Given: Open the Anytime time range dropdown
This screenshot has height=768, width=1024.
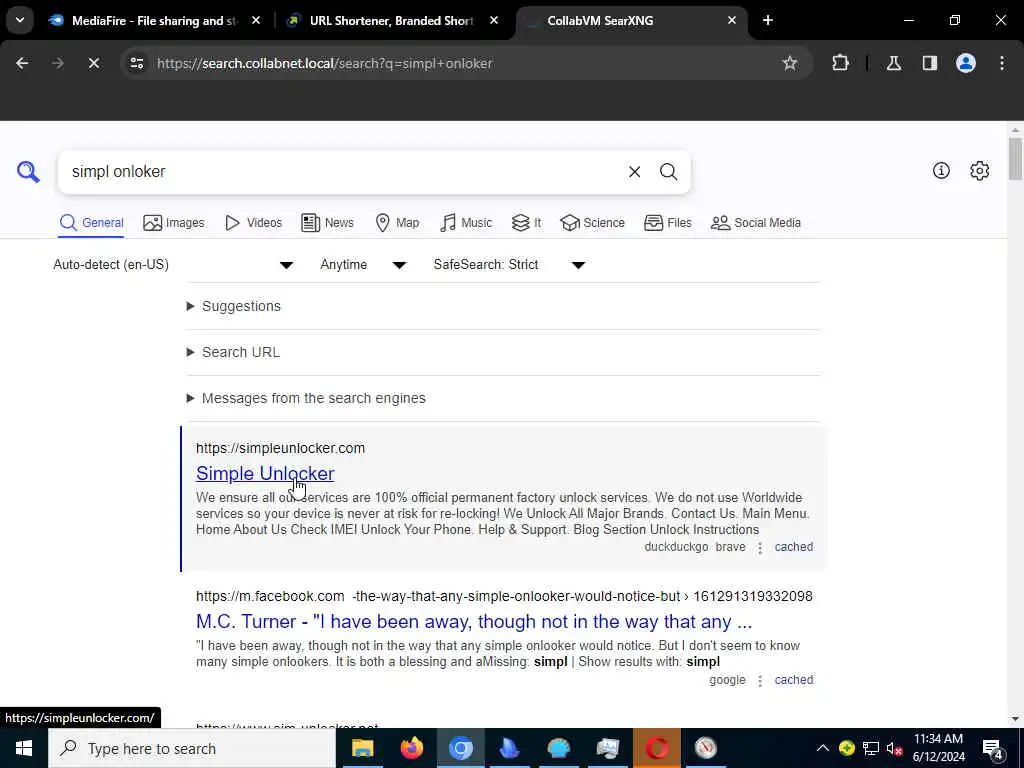Looking at the screenshot, I should (x=363, y=264).
